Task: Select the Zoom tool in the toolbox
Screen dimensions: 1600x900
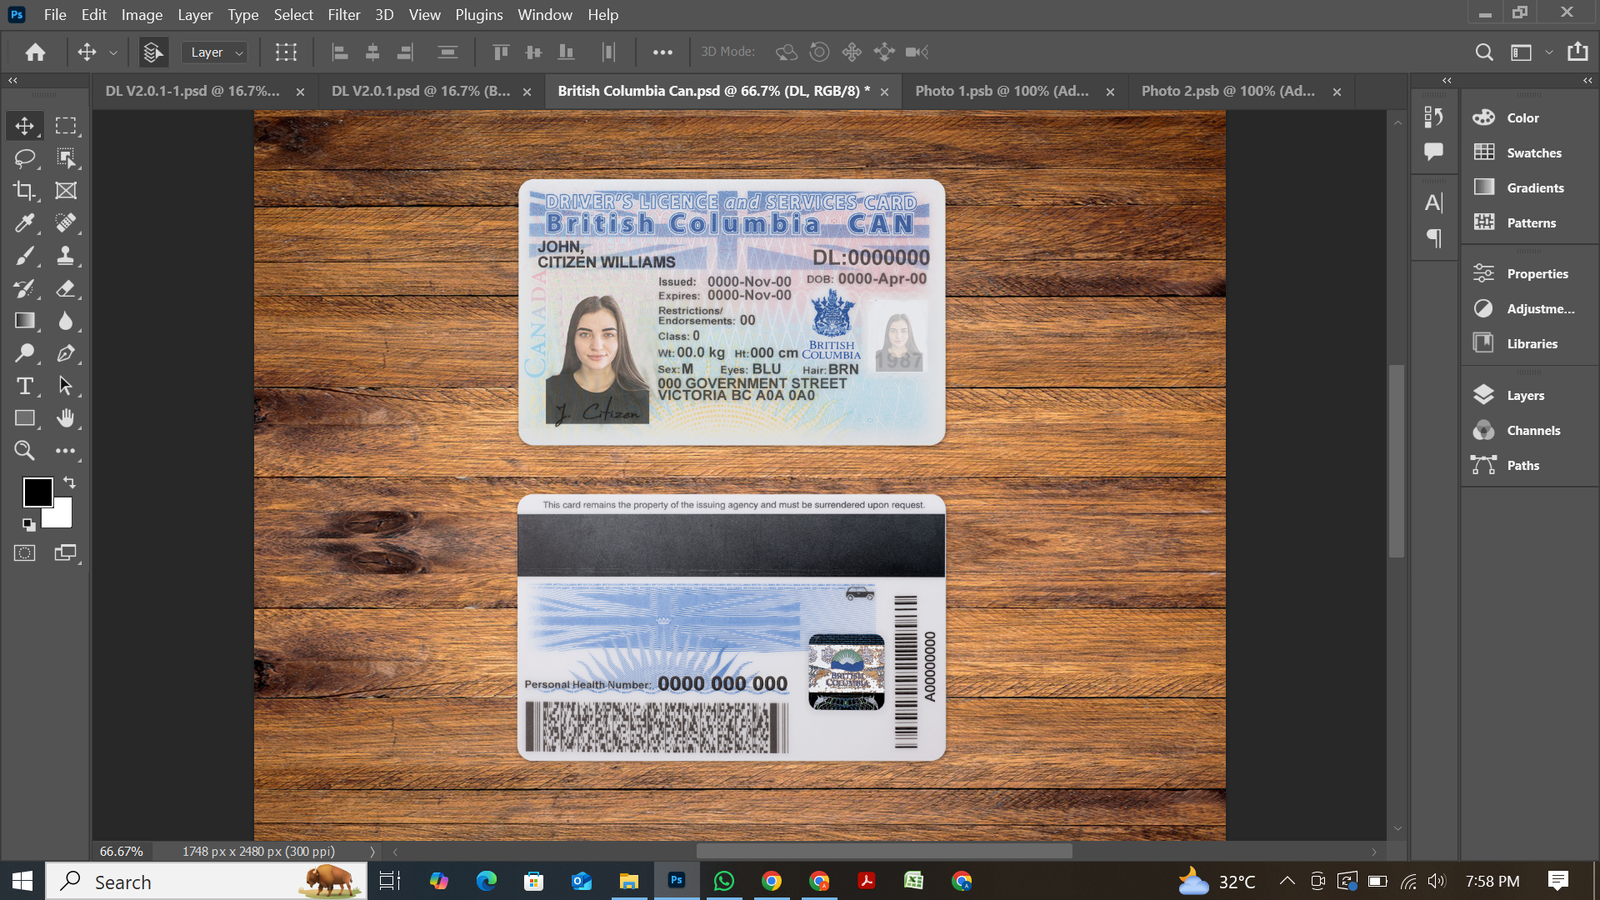Action: [25, 451]
